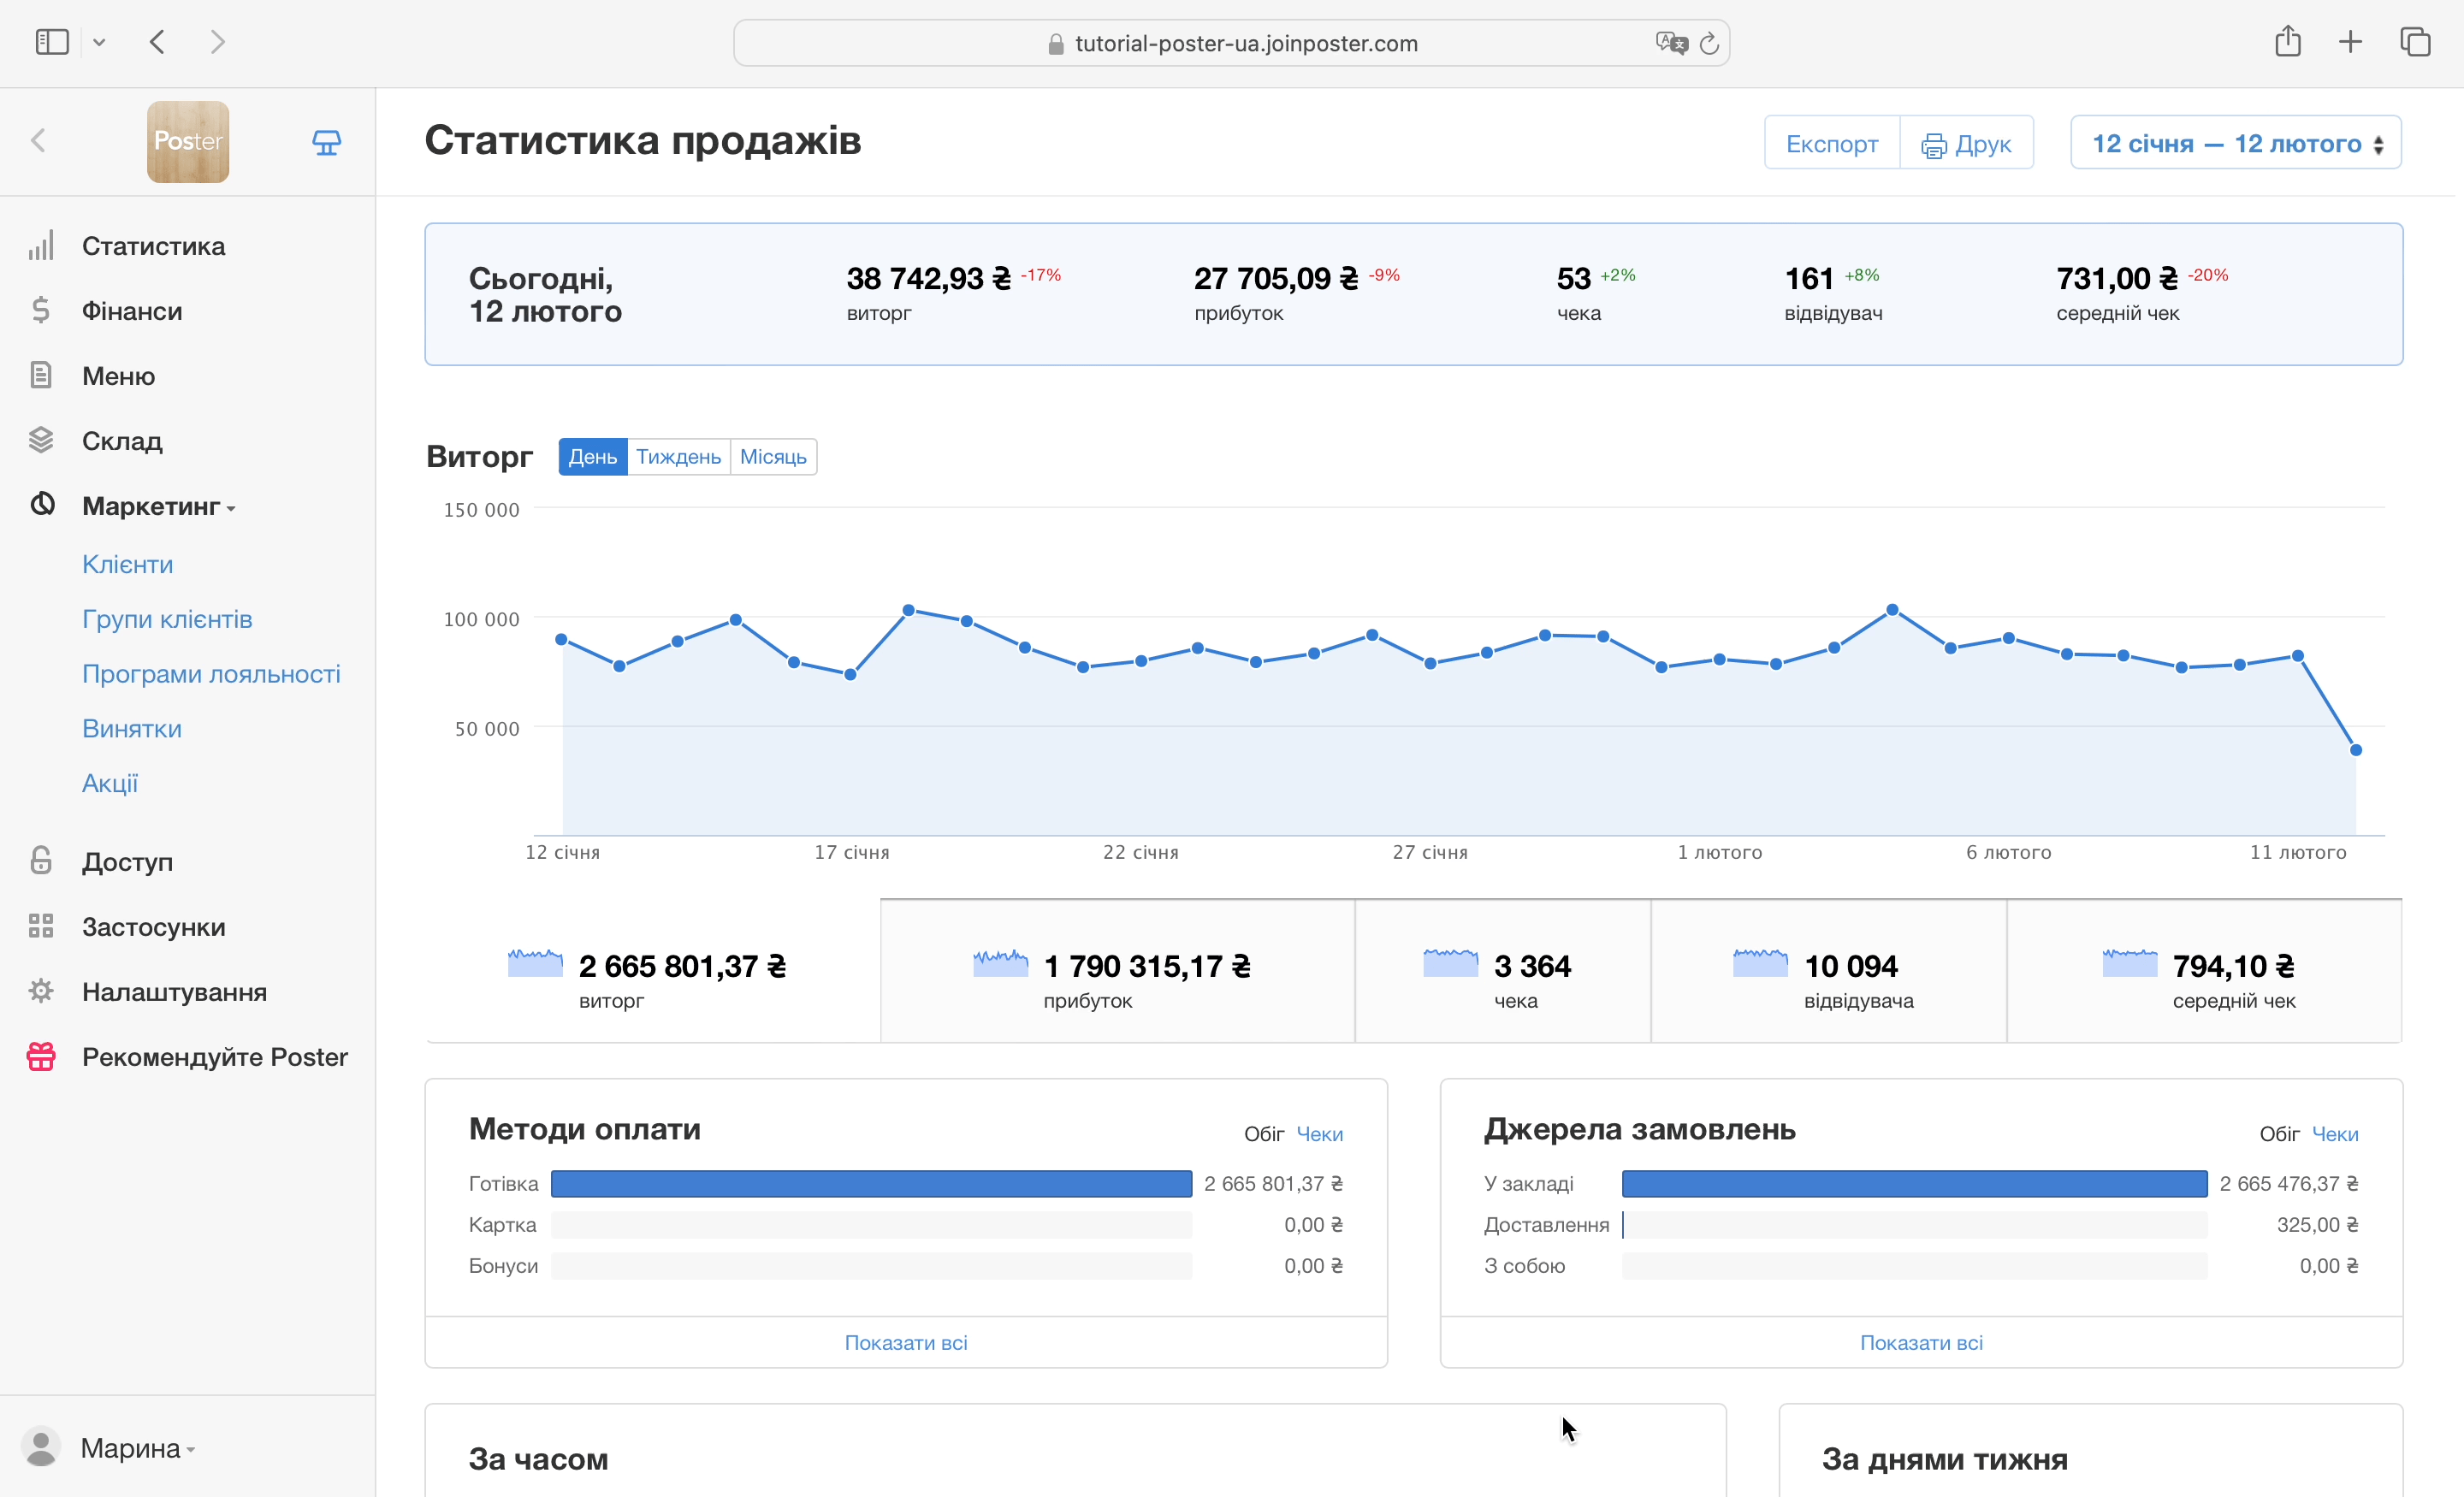Go back in Safari history
Viewport: 2464px width, 1497px height.
pos(157,42)
